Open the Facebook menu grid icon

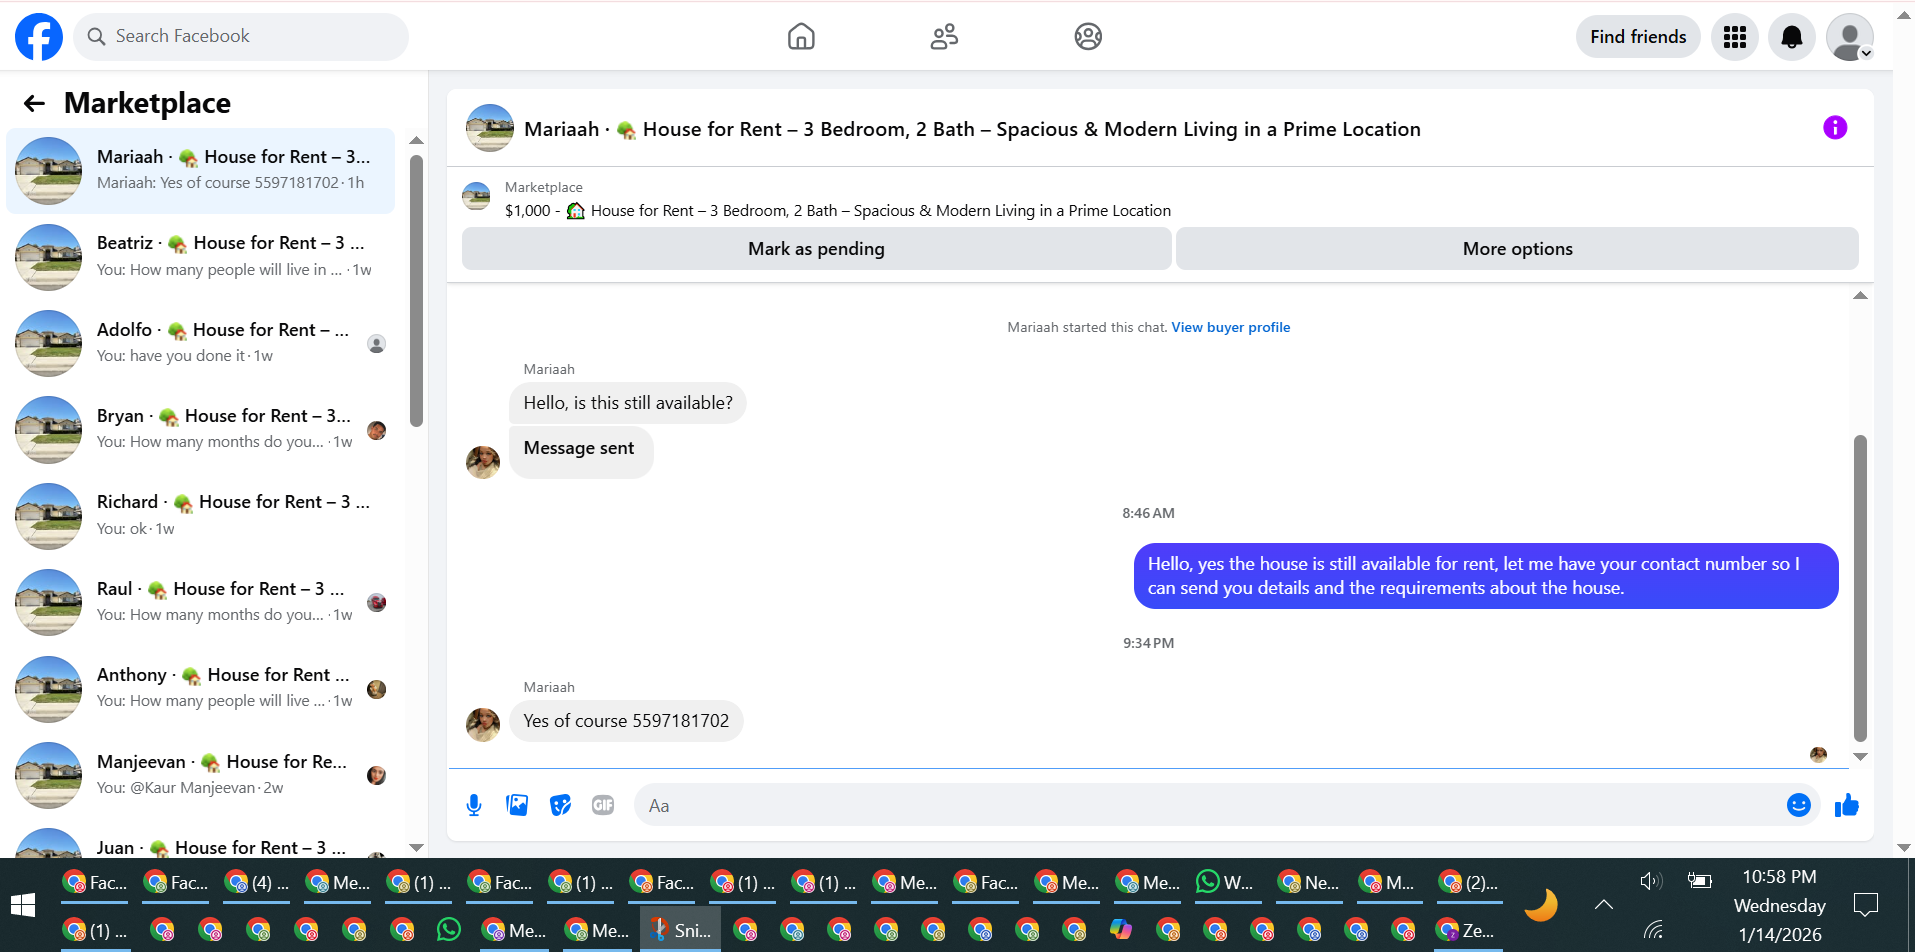point(1735,37)
